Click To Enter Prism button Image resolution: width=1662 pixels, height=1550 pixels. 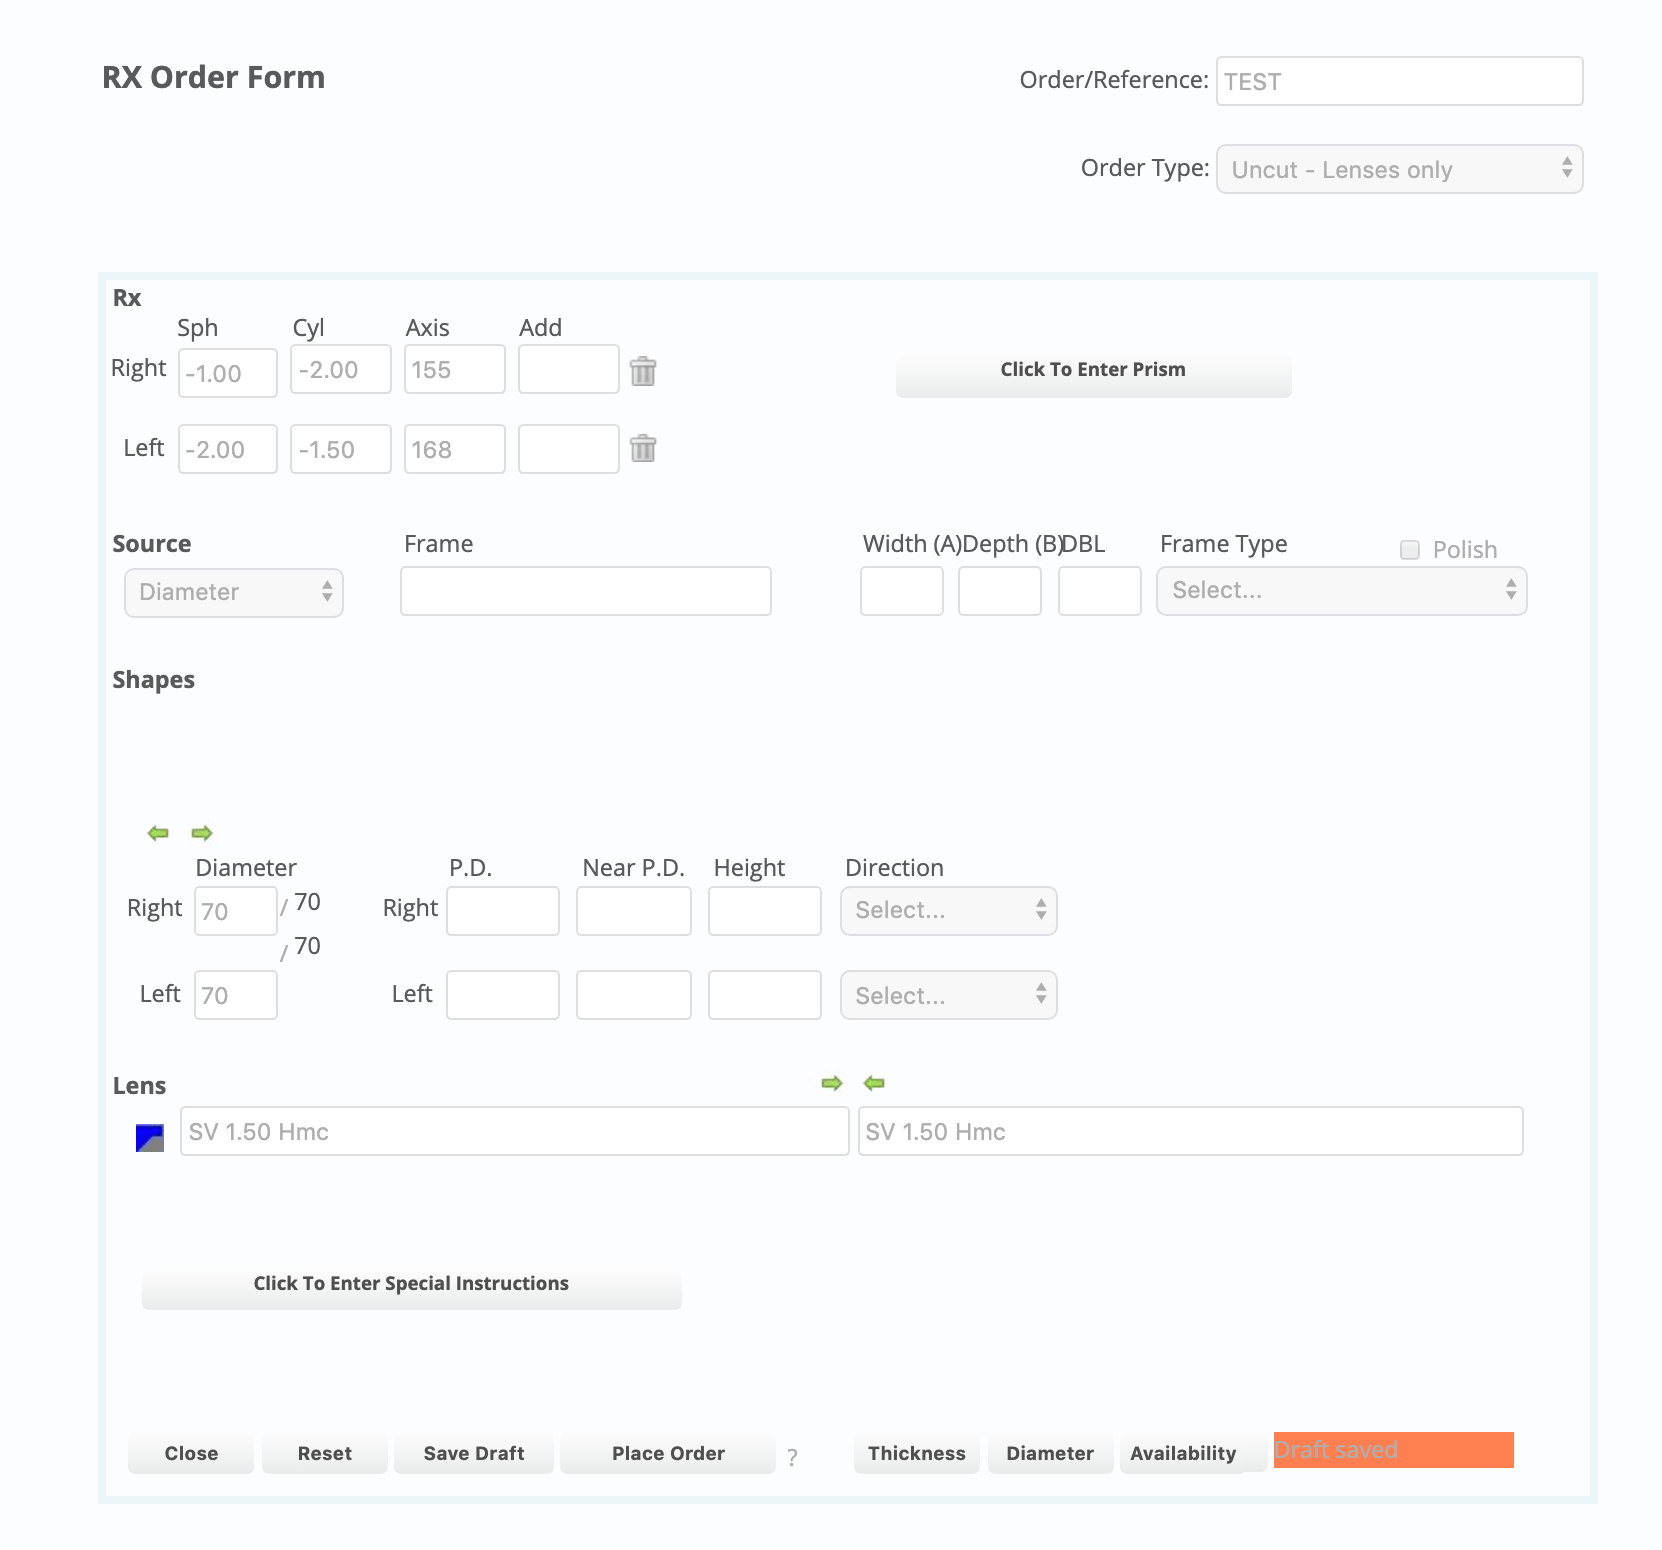[x=1093, y=370]
